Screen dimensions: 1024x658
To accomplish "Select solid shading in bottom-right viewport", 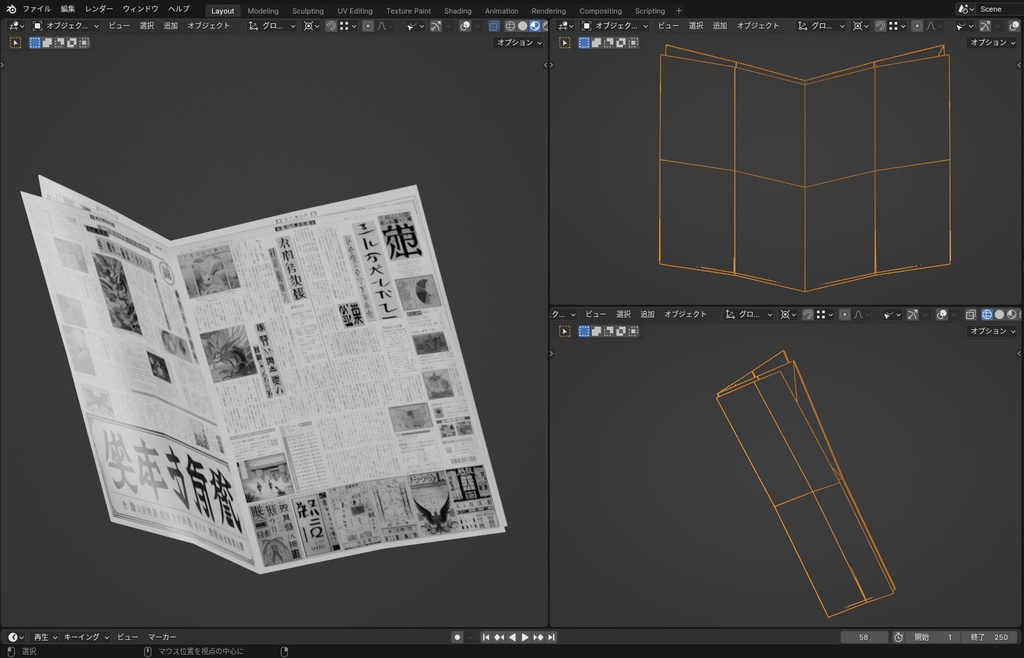I will pyautogui.click(x=999, y=315).
